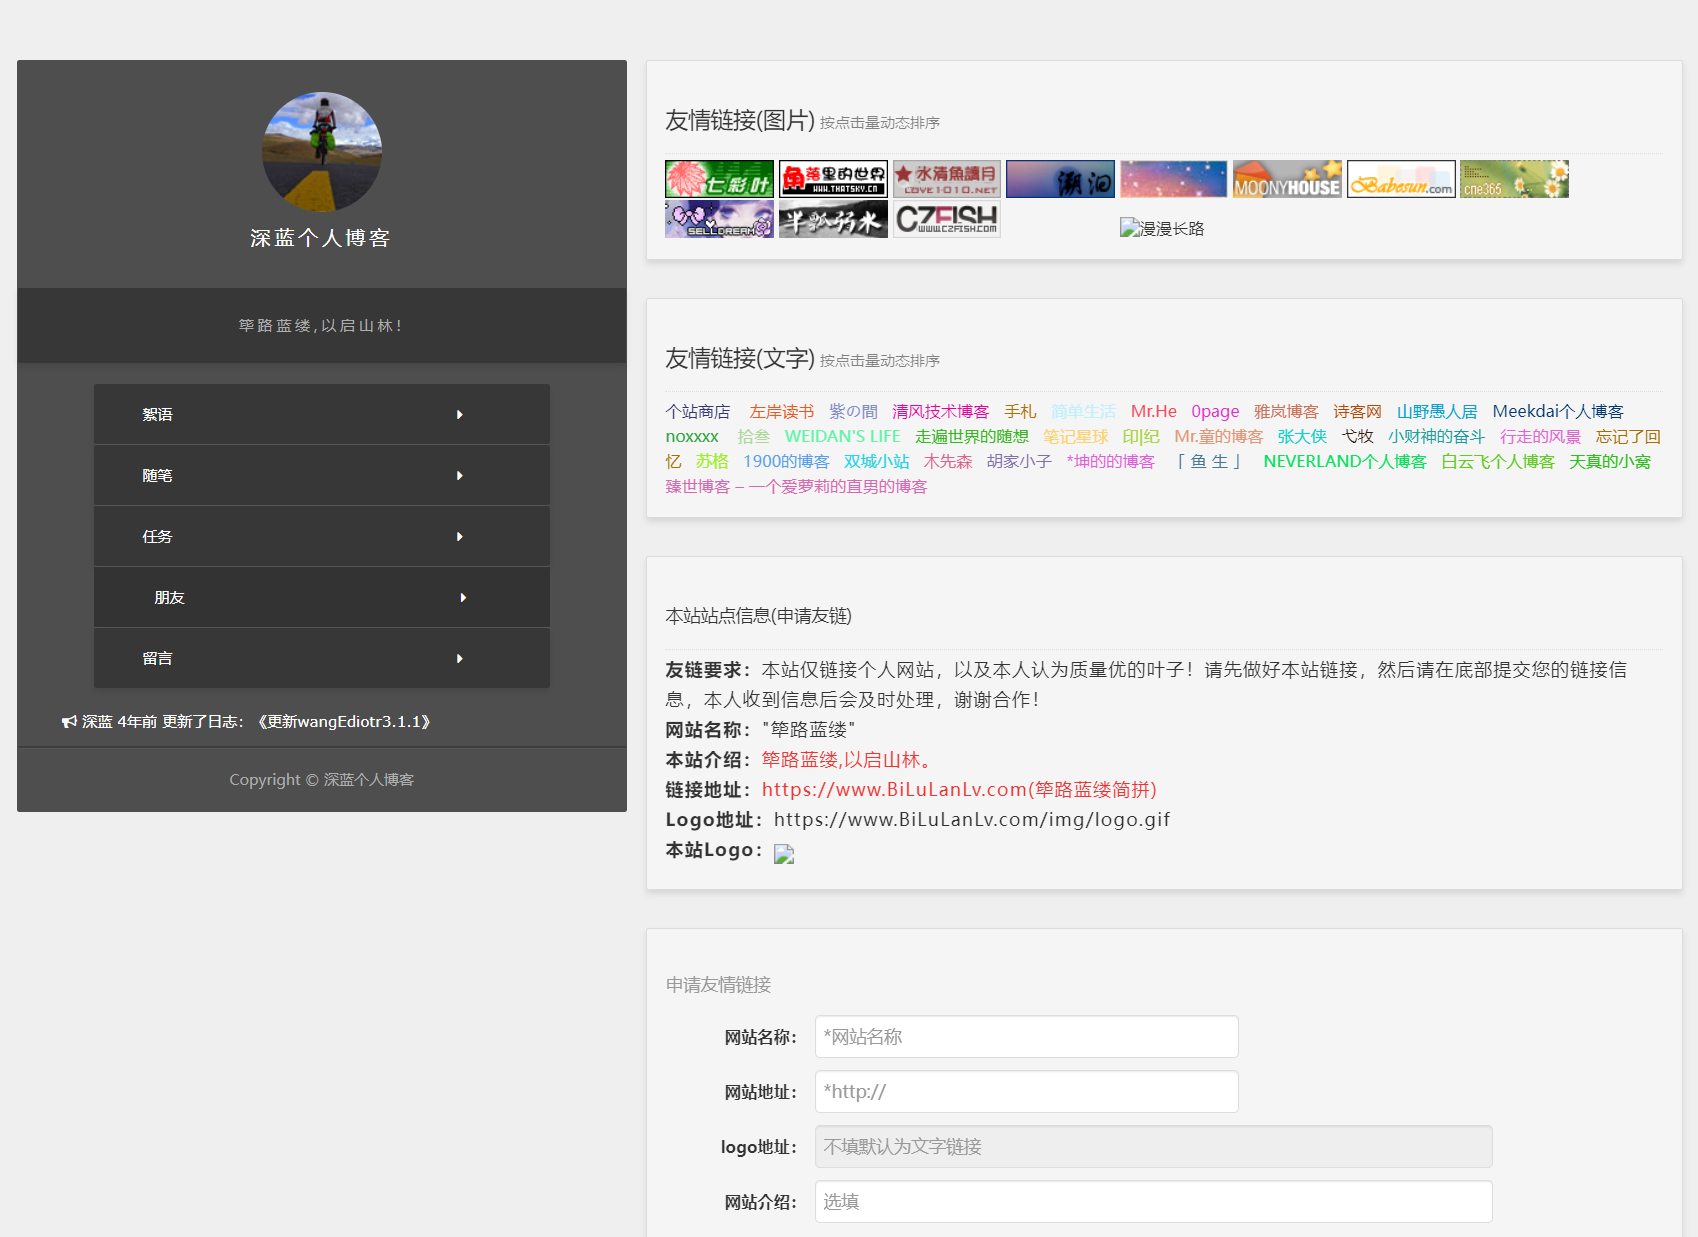Open the Meekdai个人博客 text link

[x=1558, y=411]
